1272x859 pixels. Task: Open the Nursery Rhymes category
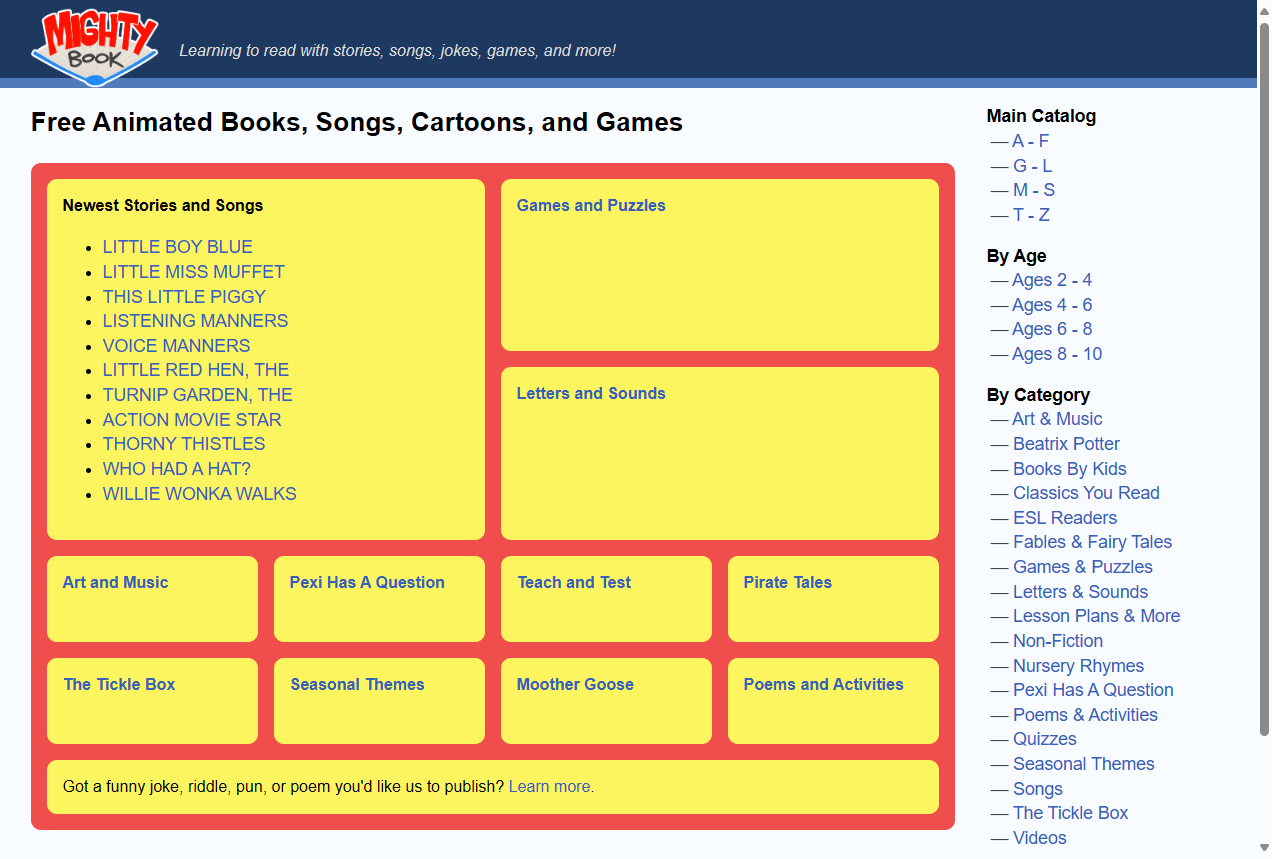[1078, 666]
